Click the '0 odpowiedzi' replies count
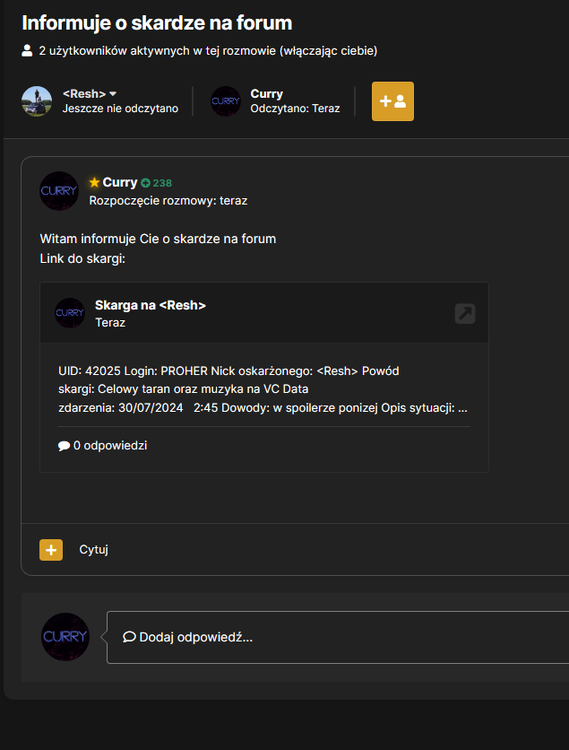 click(110, 446)
